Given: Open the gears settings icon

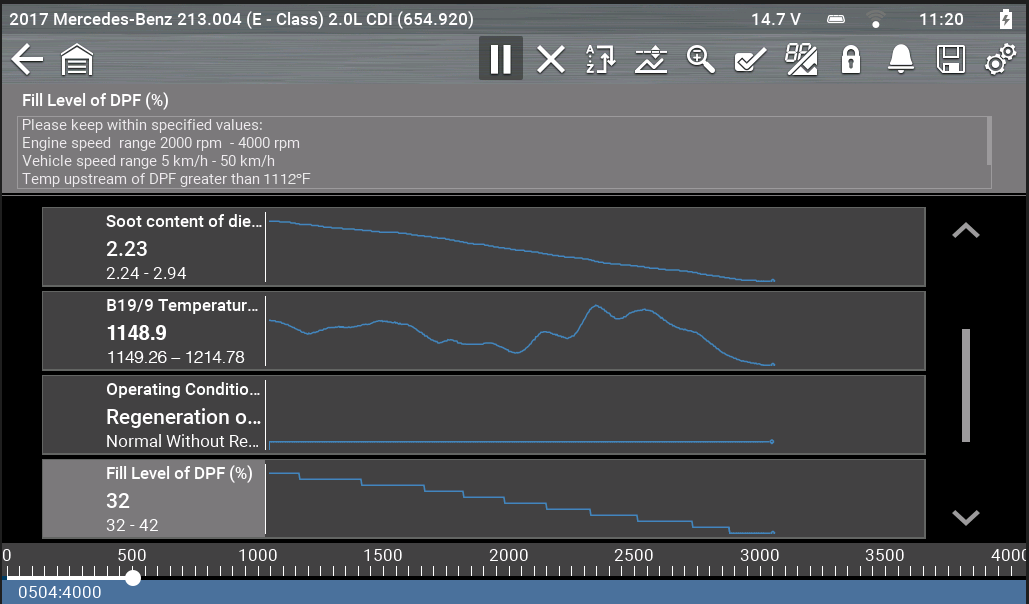Looking at the screenshot, I should point(1000,61).
